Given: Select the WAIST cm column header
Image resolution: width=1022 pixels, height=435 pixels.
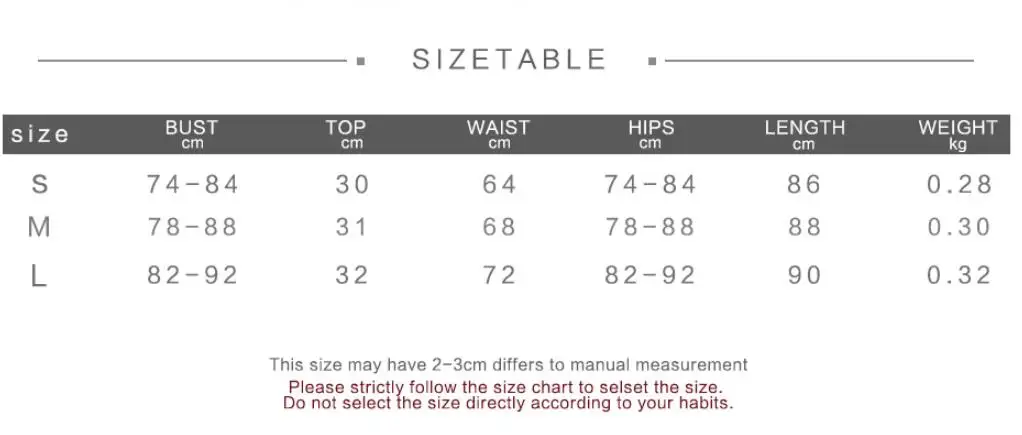Looking at the screenshot, I should pos(499,134).
